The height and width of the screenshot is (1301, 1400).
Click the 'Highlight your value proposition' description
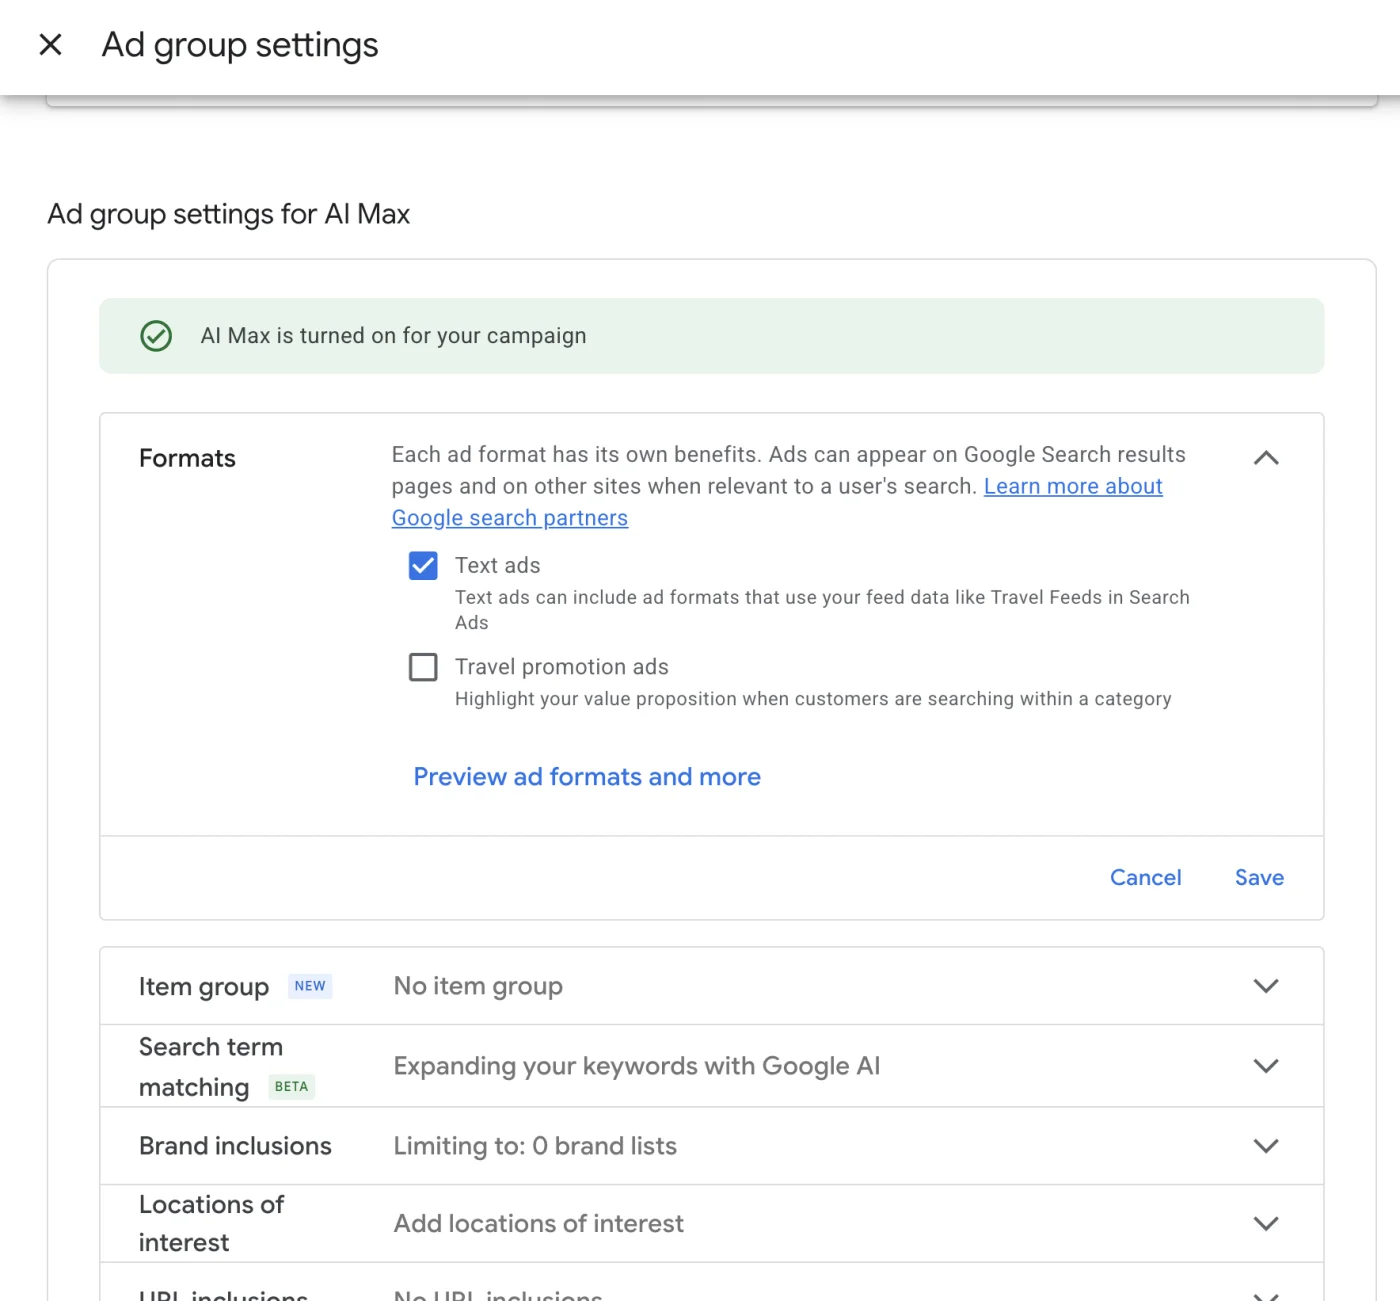tap(813, 699)
